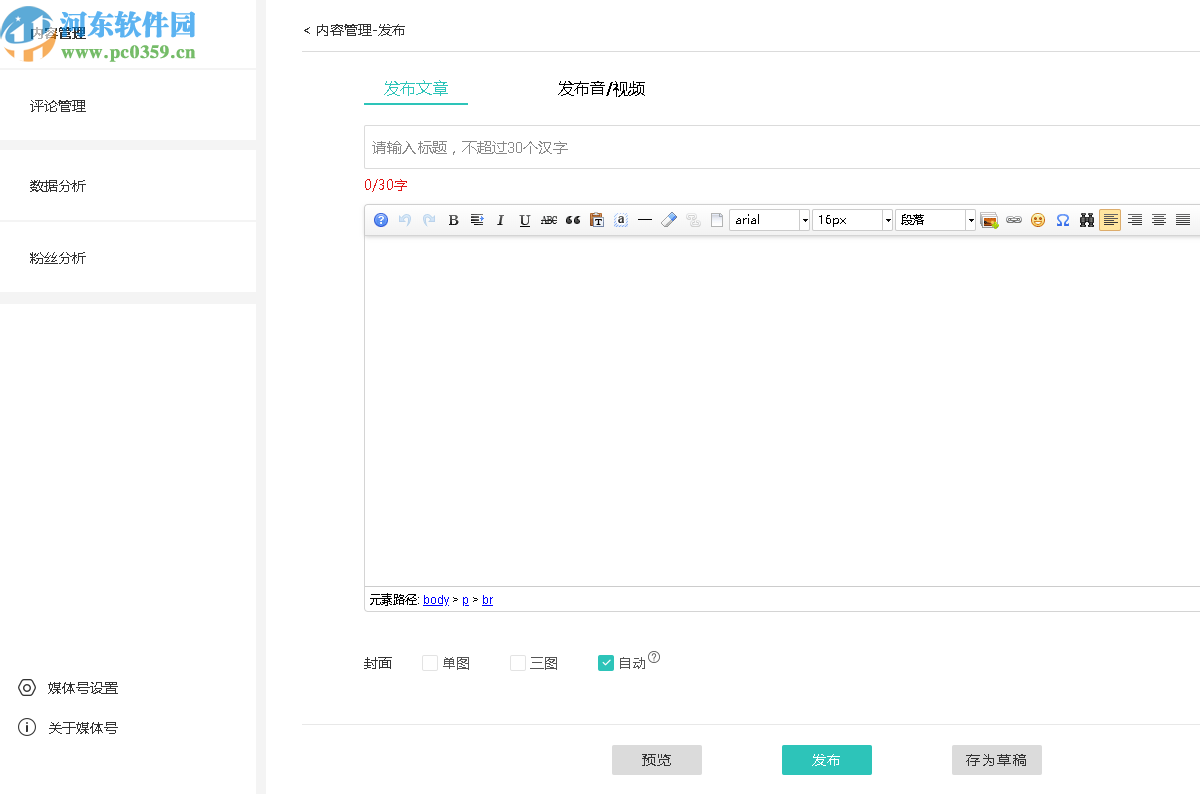Click the 存为草稿 save draft button

point(996,760)
